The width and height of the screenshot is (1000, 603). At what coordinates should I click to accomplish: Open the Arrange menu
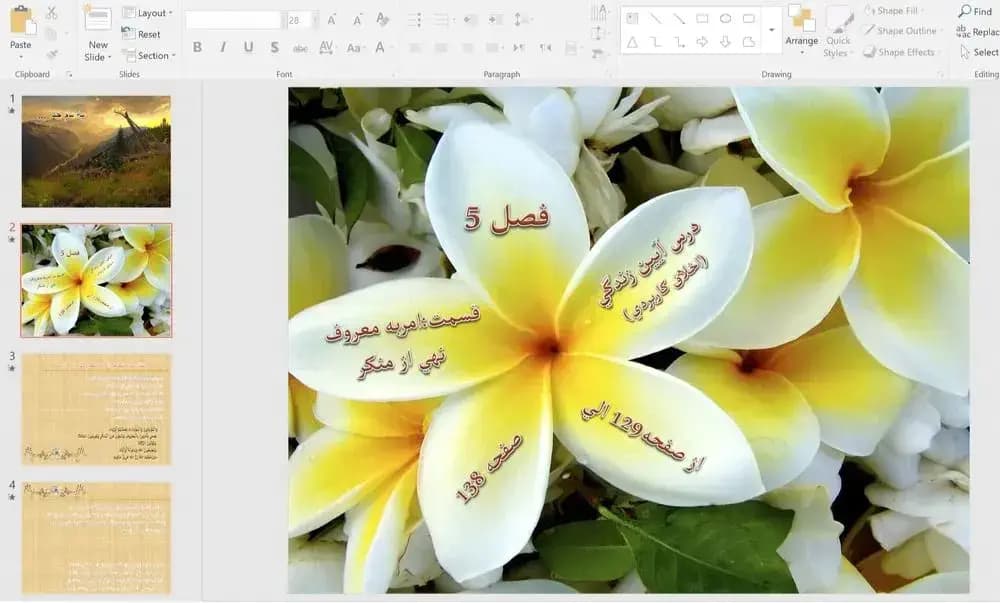pos(802,29)
